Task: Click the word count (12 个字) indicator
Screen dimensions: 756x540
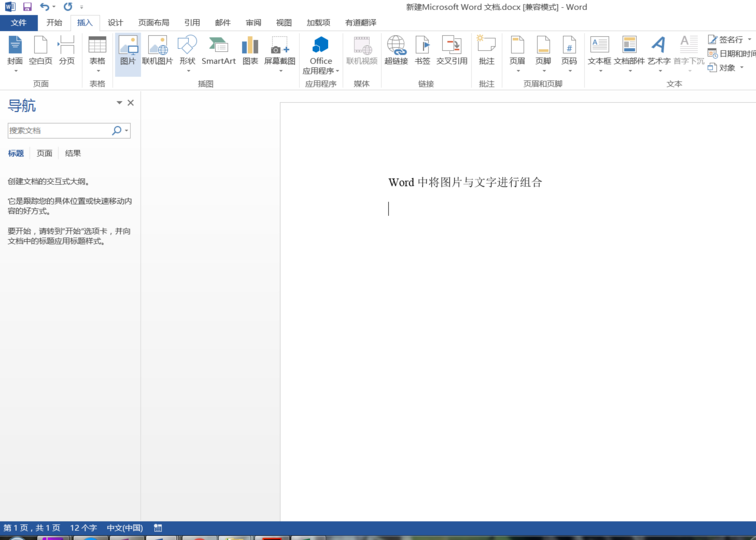Action: [x=83, y=528]
